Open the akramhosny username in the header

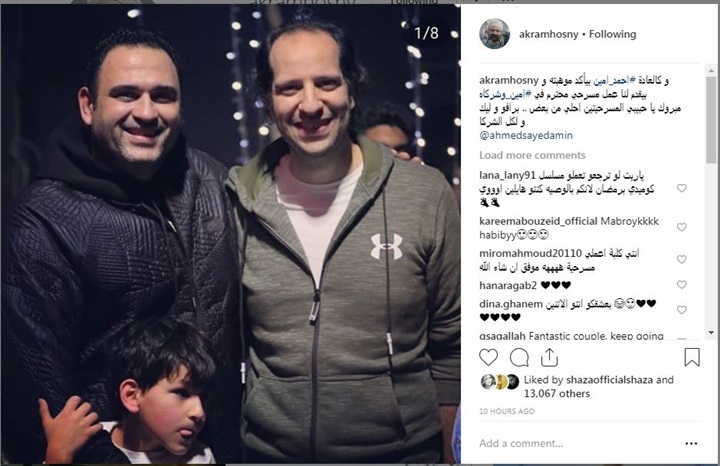point(548,34)
